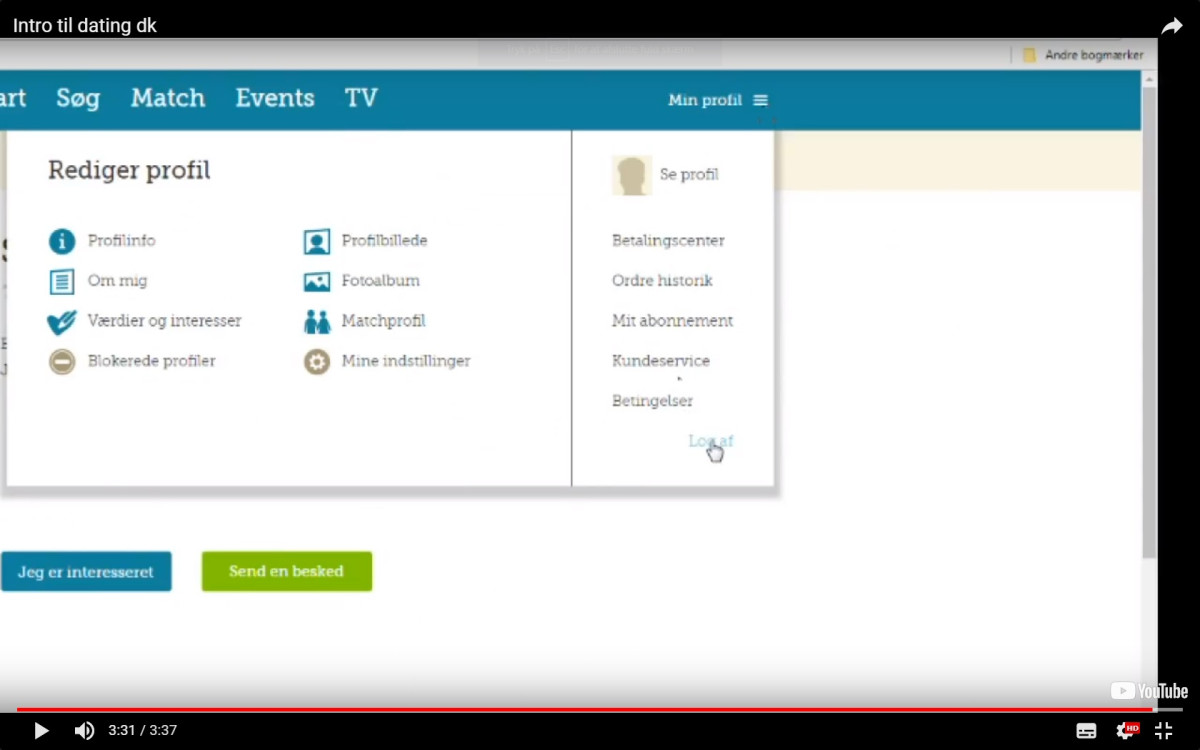The image size is (1200, 750).
Task: Click the video title Intro til dating dk
Action: [85, 26]
